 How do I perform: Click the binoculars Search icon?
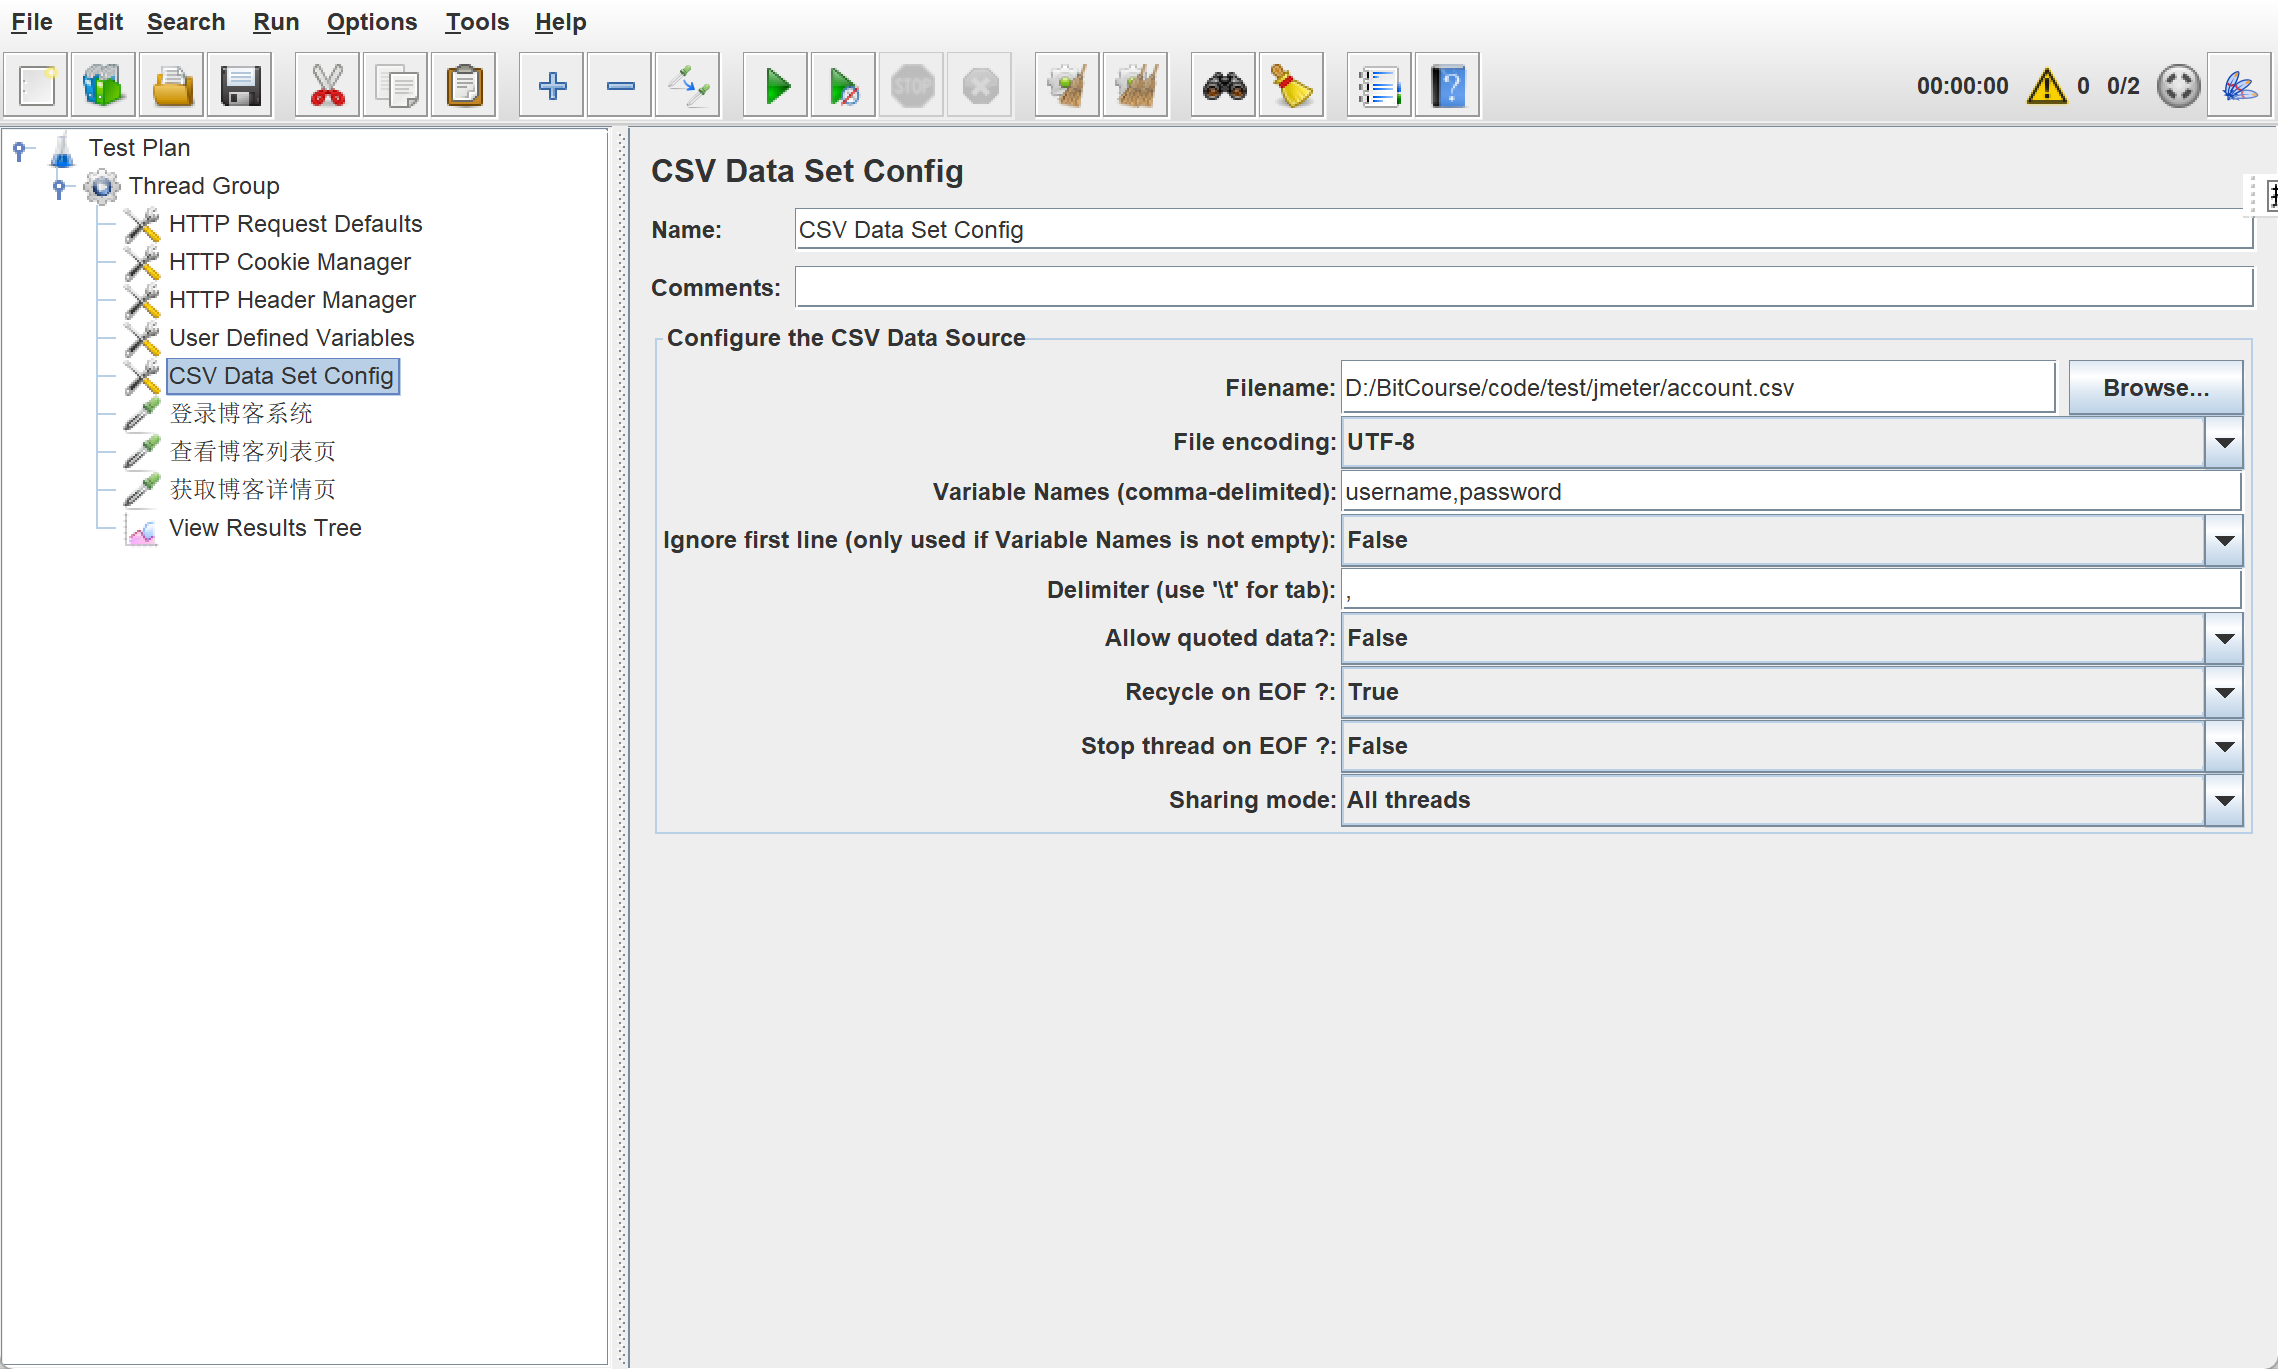click(1224, 86)
